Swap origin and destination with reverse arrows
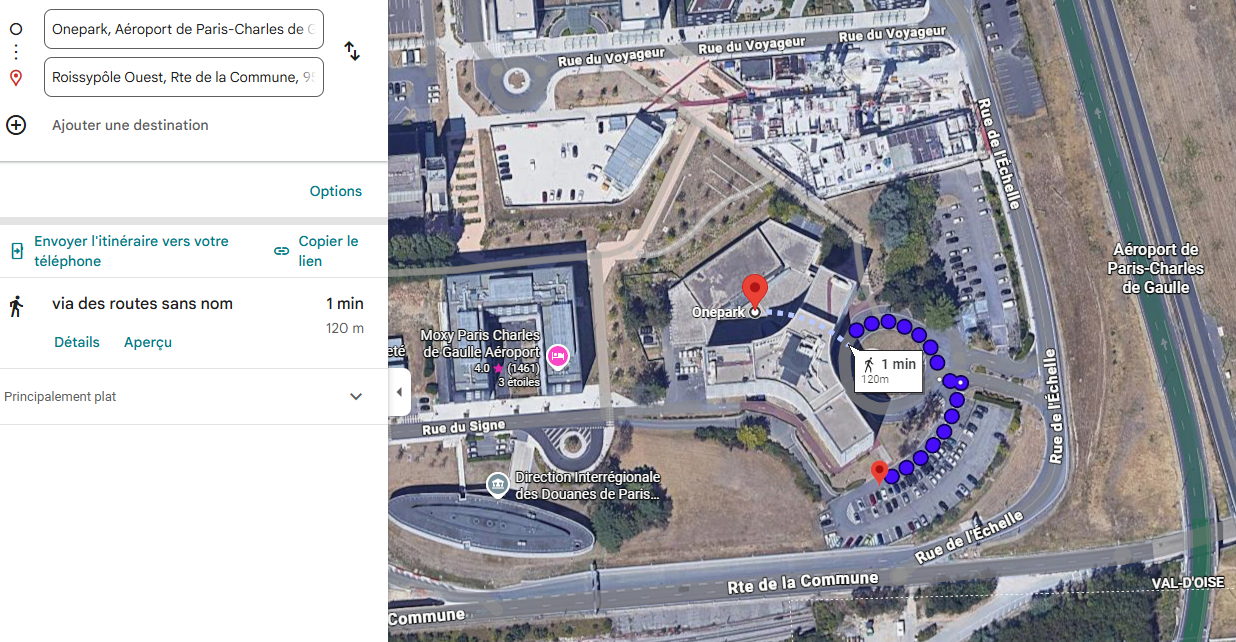 click(352, 51)
